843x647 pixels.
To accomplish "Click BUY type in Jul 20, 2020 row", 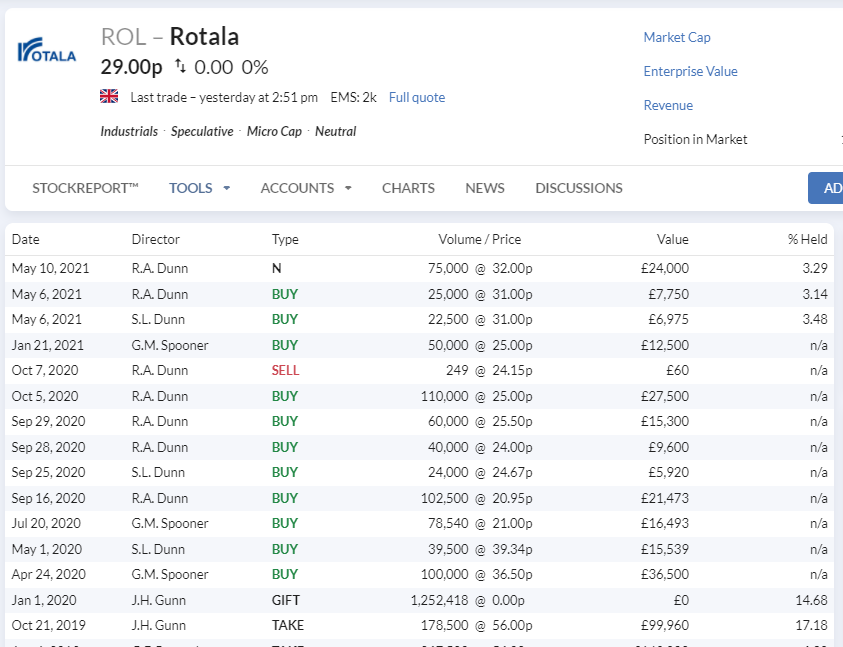I will click(x=285, y=523).
